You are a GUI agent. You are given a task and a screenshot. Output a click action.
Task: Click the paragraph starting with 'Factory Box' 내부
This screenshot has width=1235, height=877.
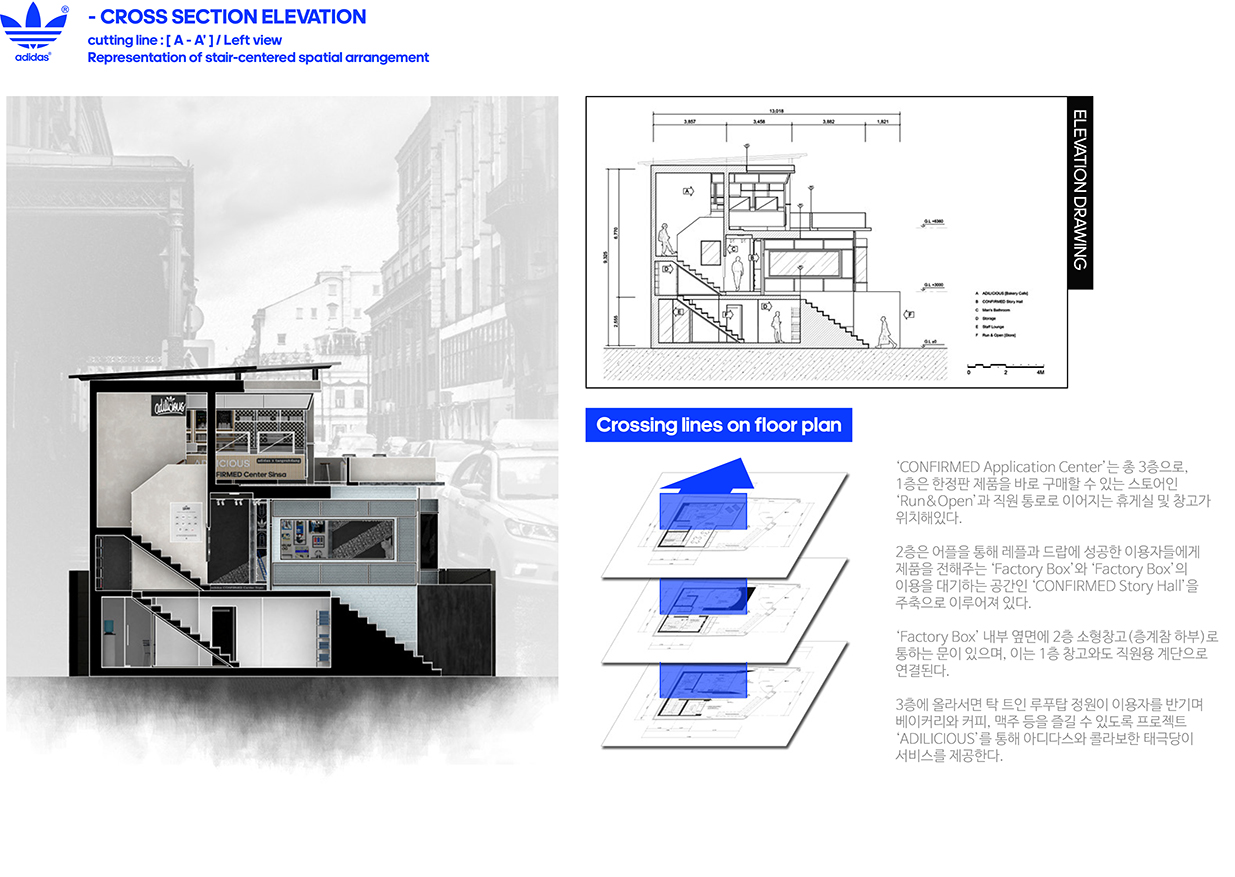coord(1057,653)
